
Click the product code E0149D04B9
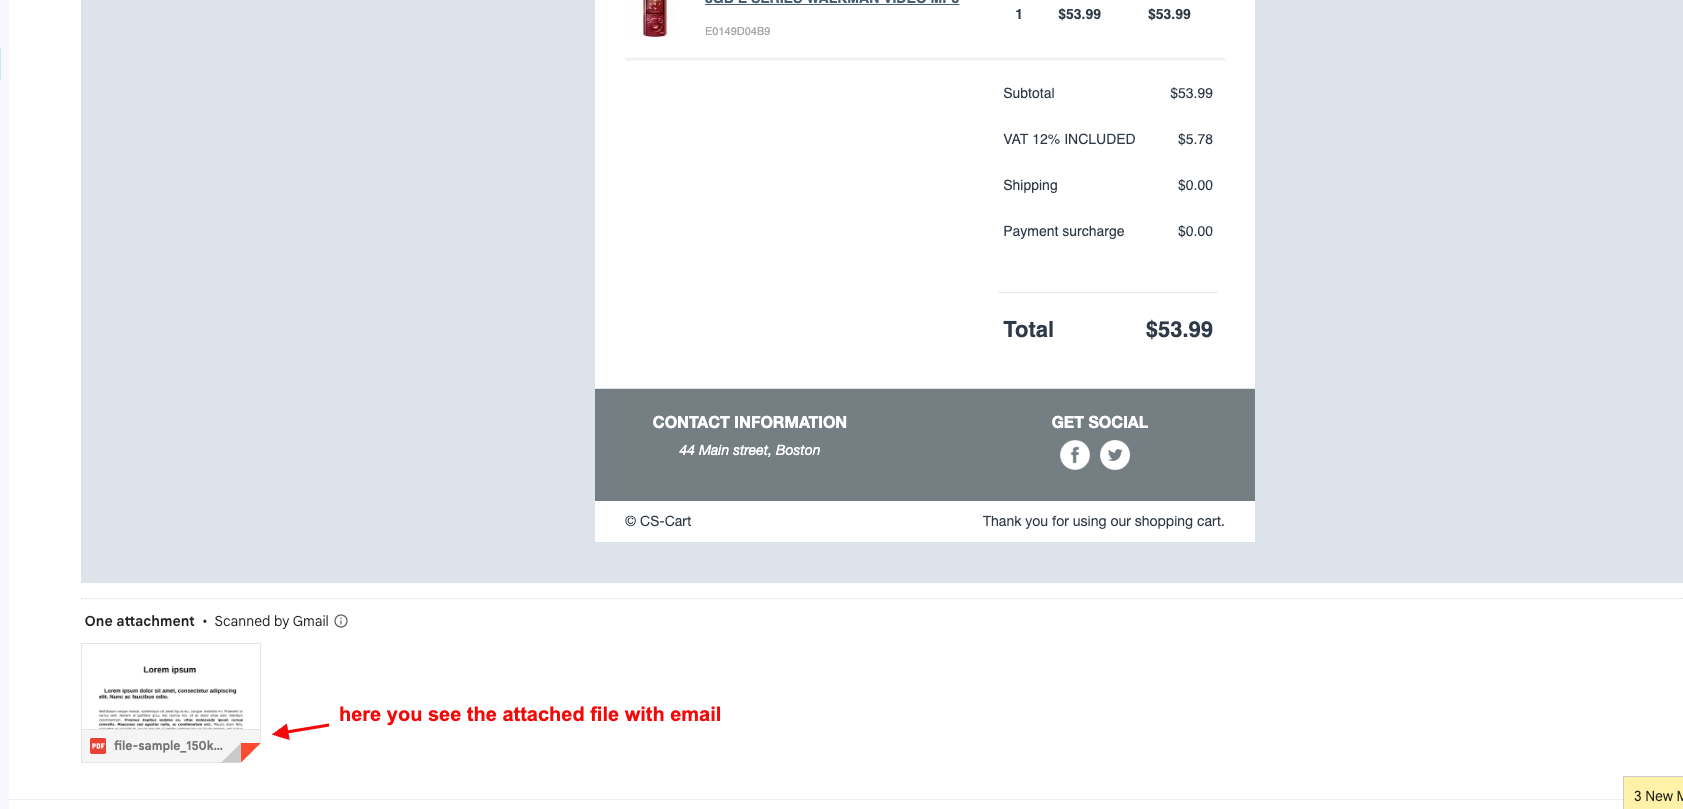click(737, 31)
